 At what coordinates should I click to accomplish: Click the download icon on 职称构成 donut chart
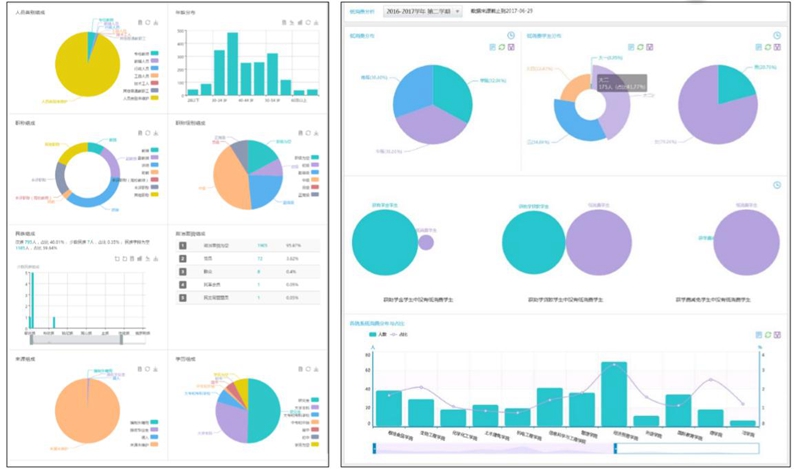point(156,132)
